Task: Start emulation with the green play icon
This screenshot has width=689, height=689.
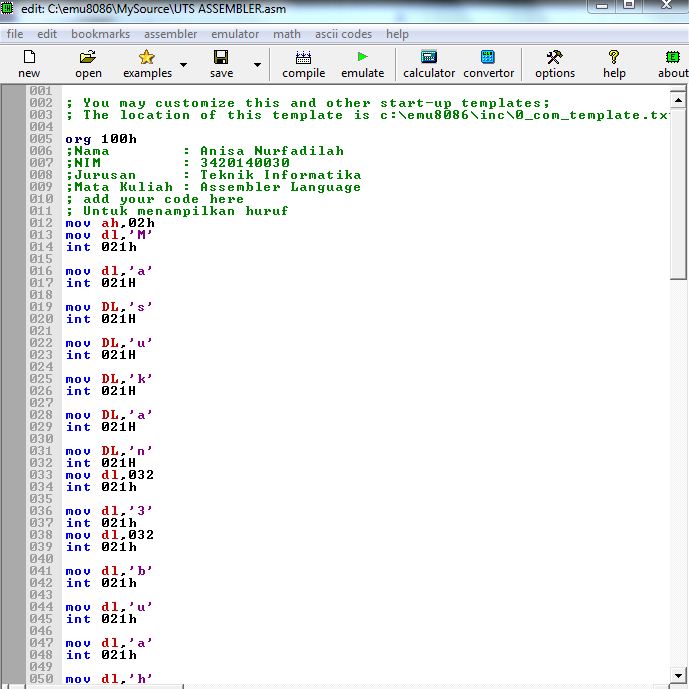Action: 363,57
